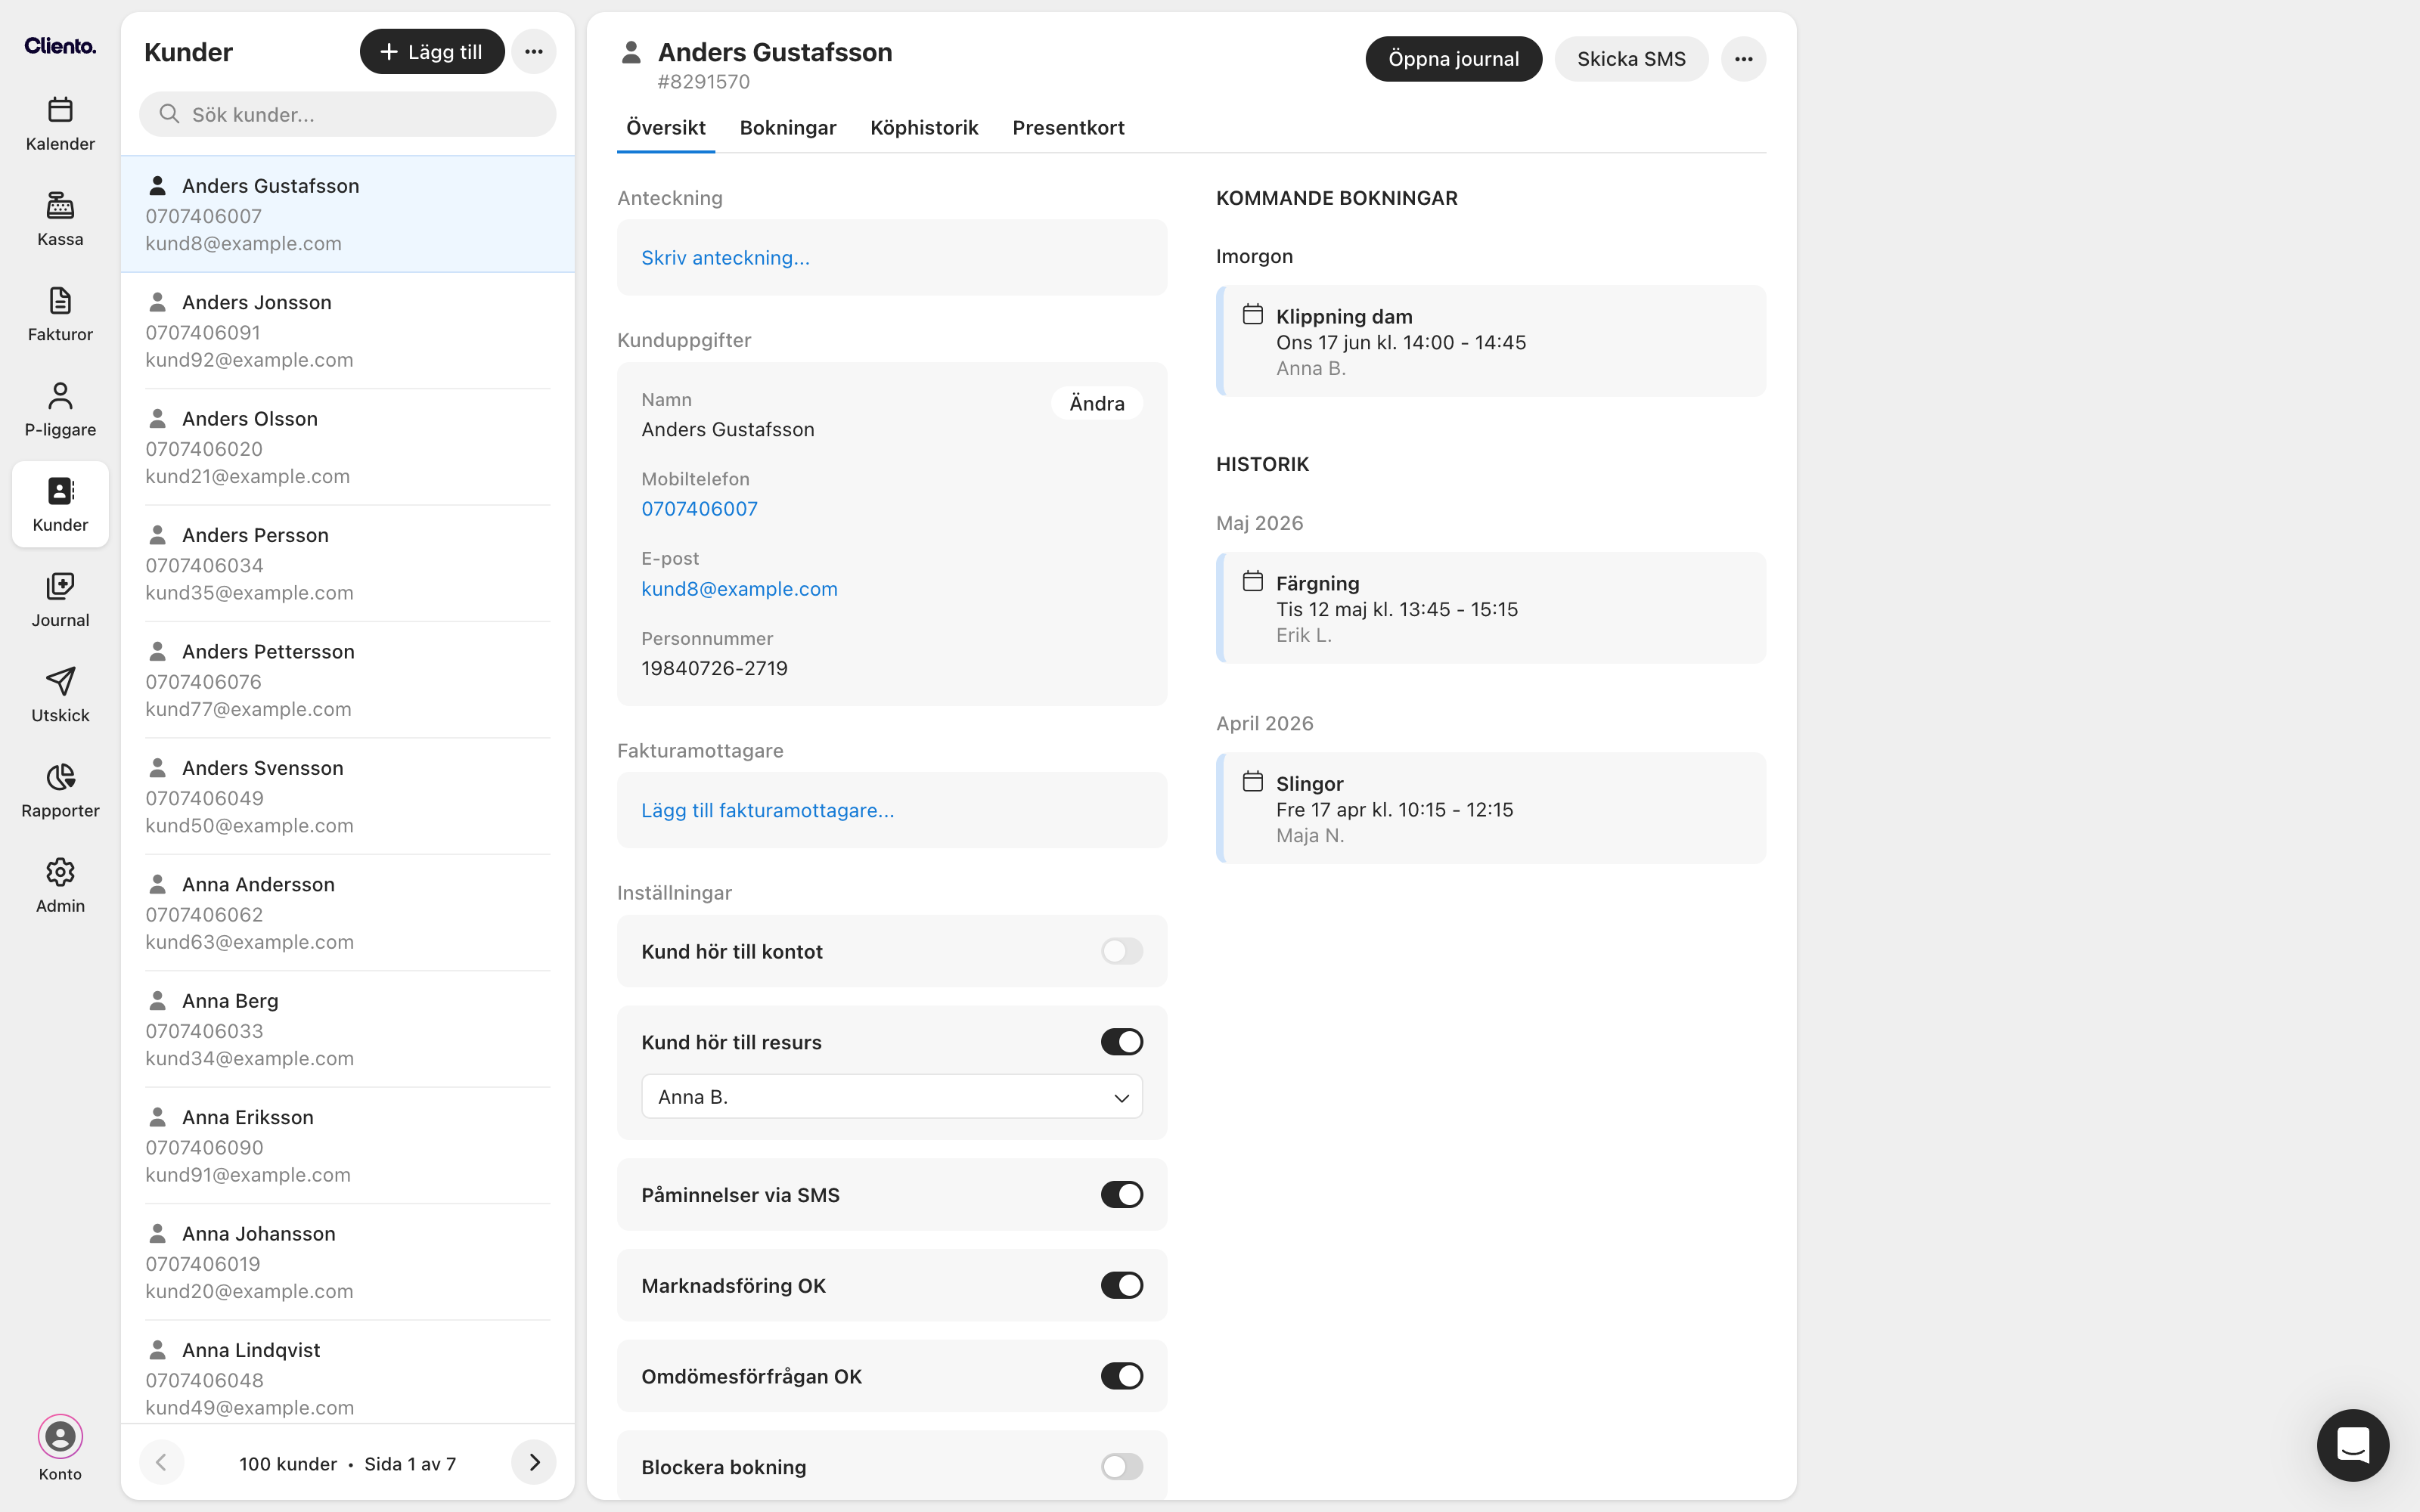Toggle Omdömesförfrågan OK switch
The image size is (2420, 1512).
1121,1376
